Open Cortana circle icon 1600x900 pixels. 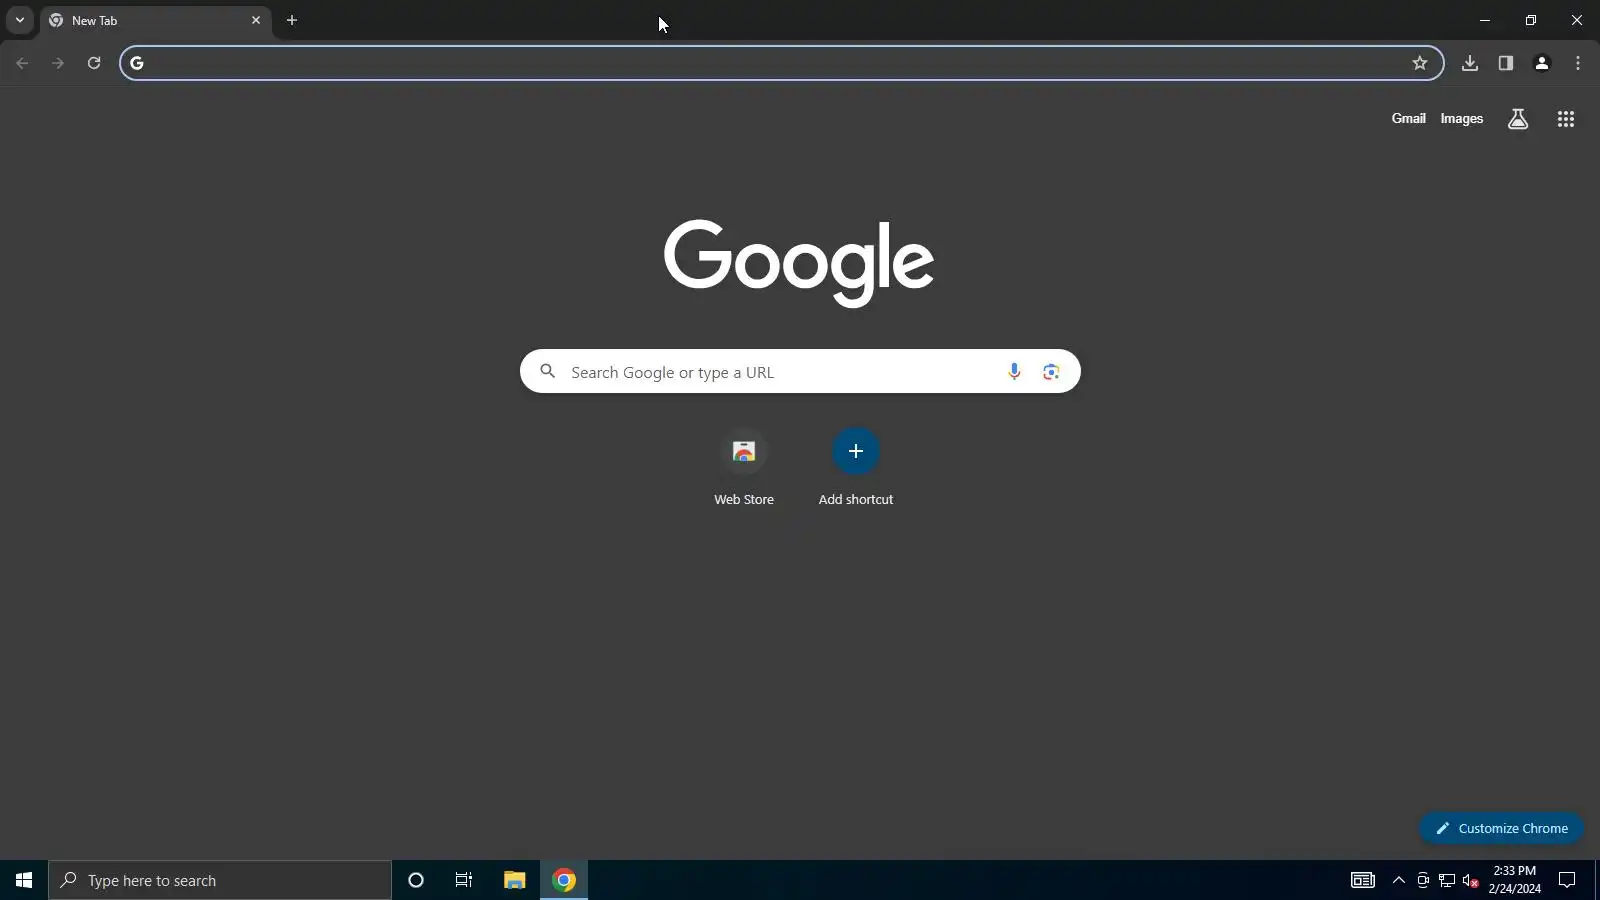coord(416,880)
